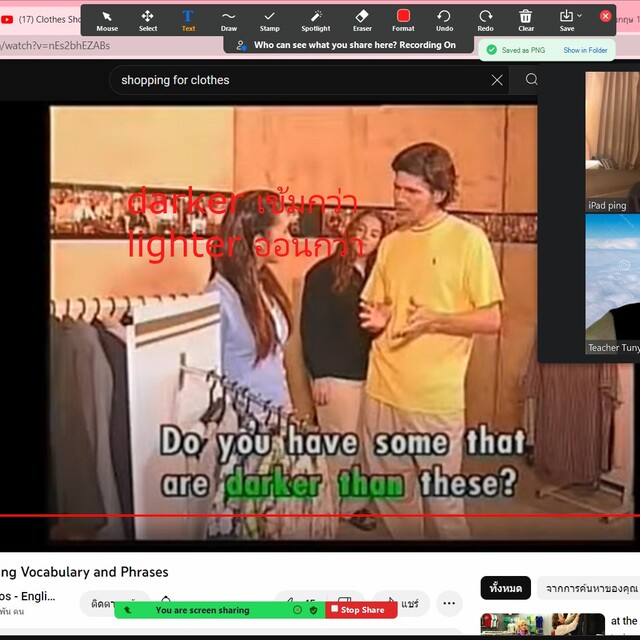Click the 'Saved as PNG' green check icon
The width and height of the screenshot is (640, 640).
point(492,50)
